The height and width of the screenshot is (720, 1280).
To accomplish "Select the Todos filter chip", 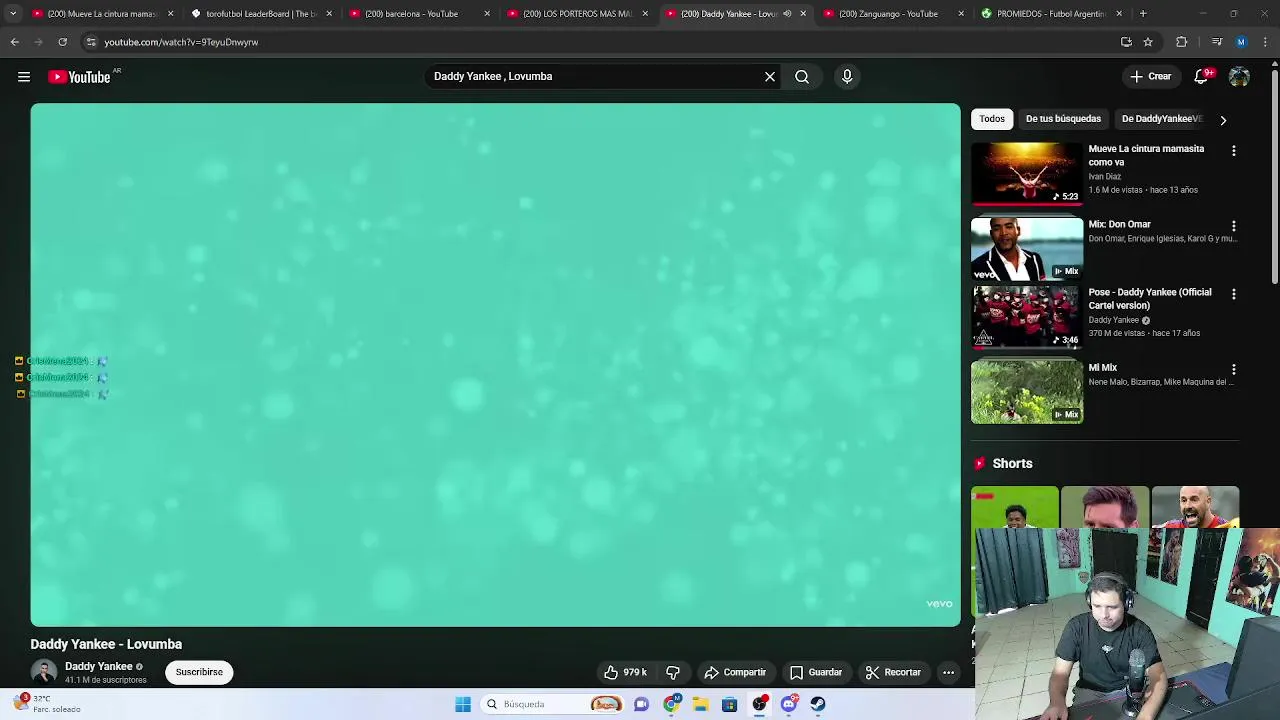I will pos(992,119).
